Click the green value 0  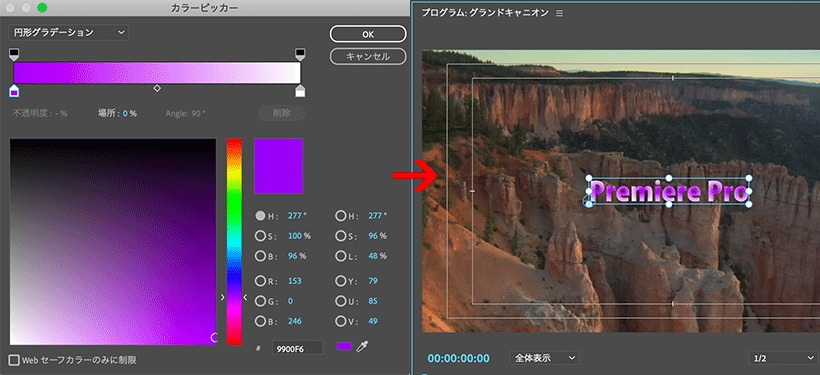290,301
